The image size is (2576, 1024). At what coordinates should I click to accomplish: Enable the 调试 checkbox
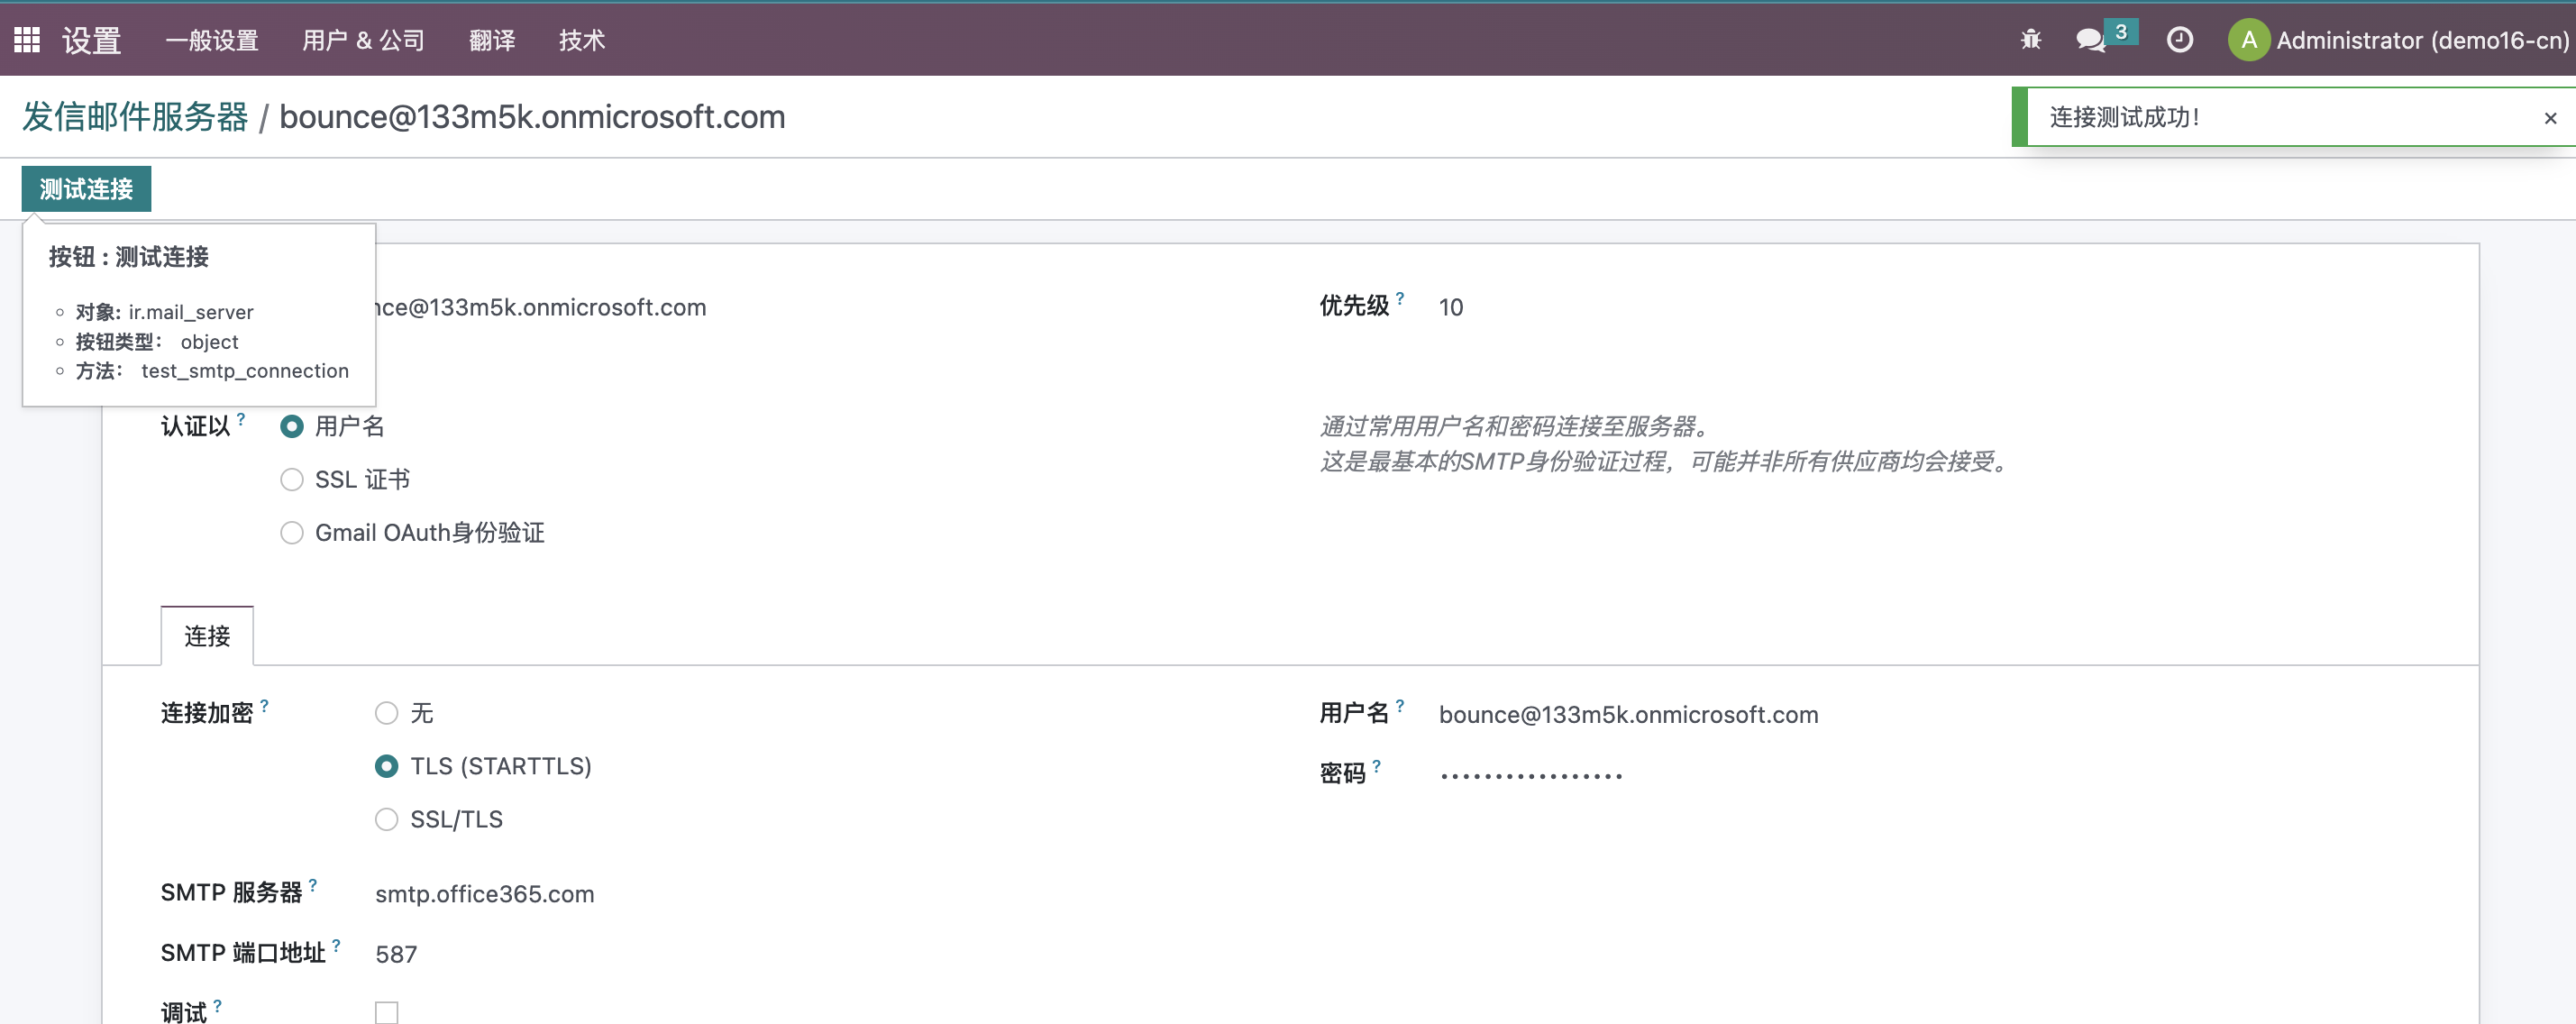pos(386,1012)
